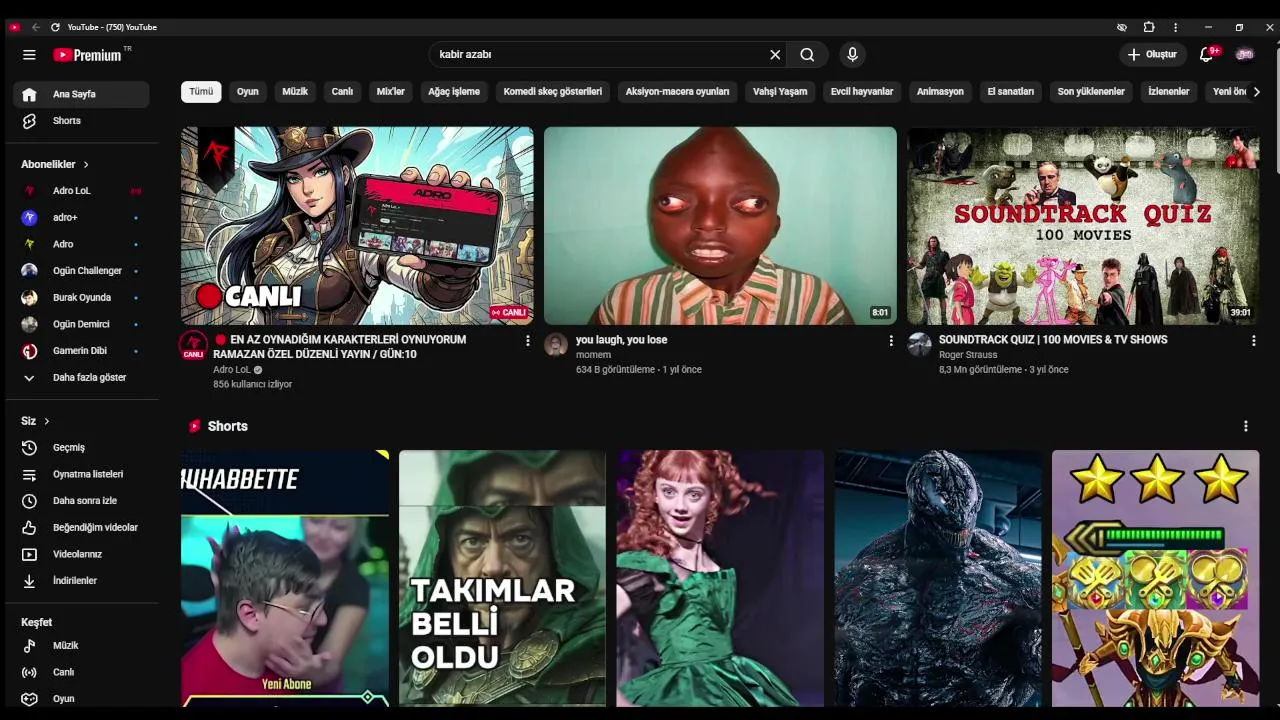
Task: Open Shorts shelf more options menu
Action: pos(1245,426)
